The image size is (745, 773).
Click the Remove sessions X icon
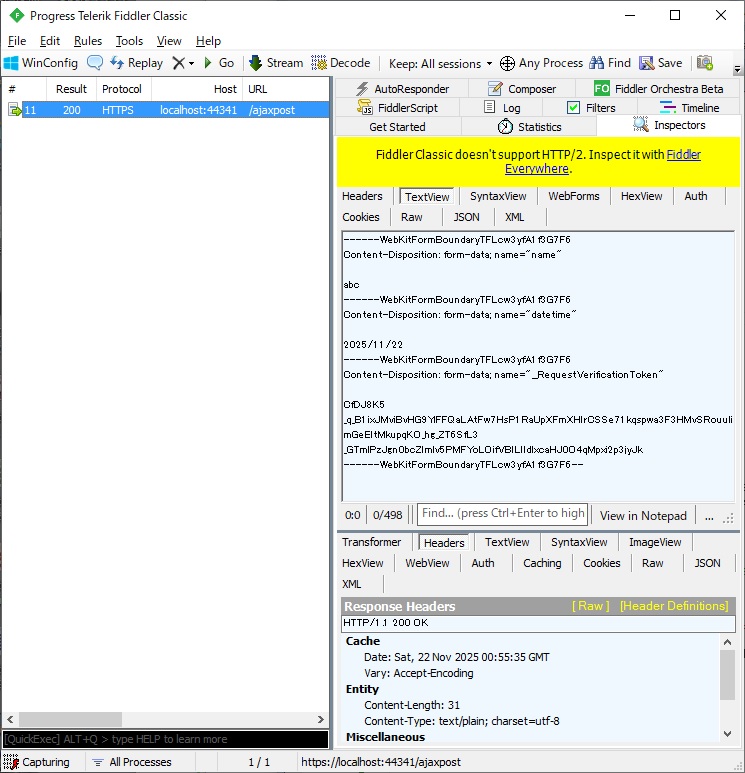[178, 63]
